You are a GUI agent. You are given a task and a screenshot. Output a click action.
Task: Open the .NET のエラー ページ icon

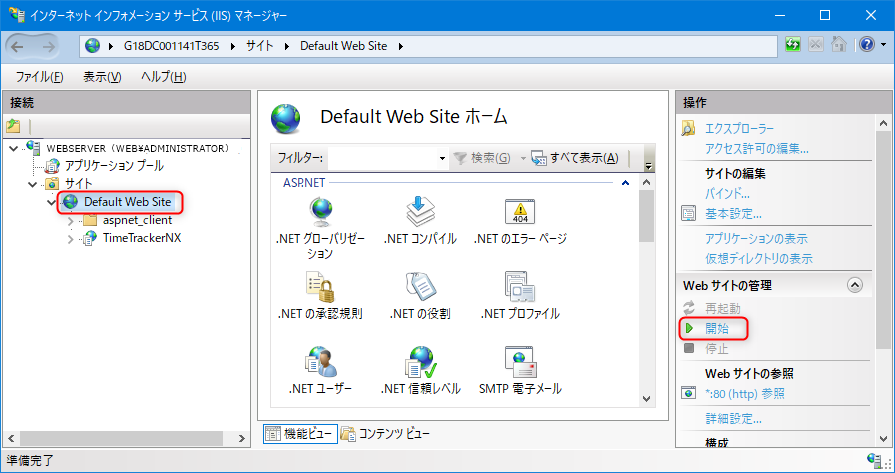tap(520, 212)
